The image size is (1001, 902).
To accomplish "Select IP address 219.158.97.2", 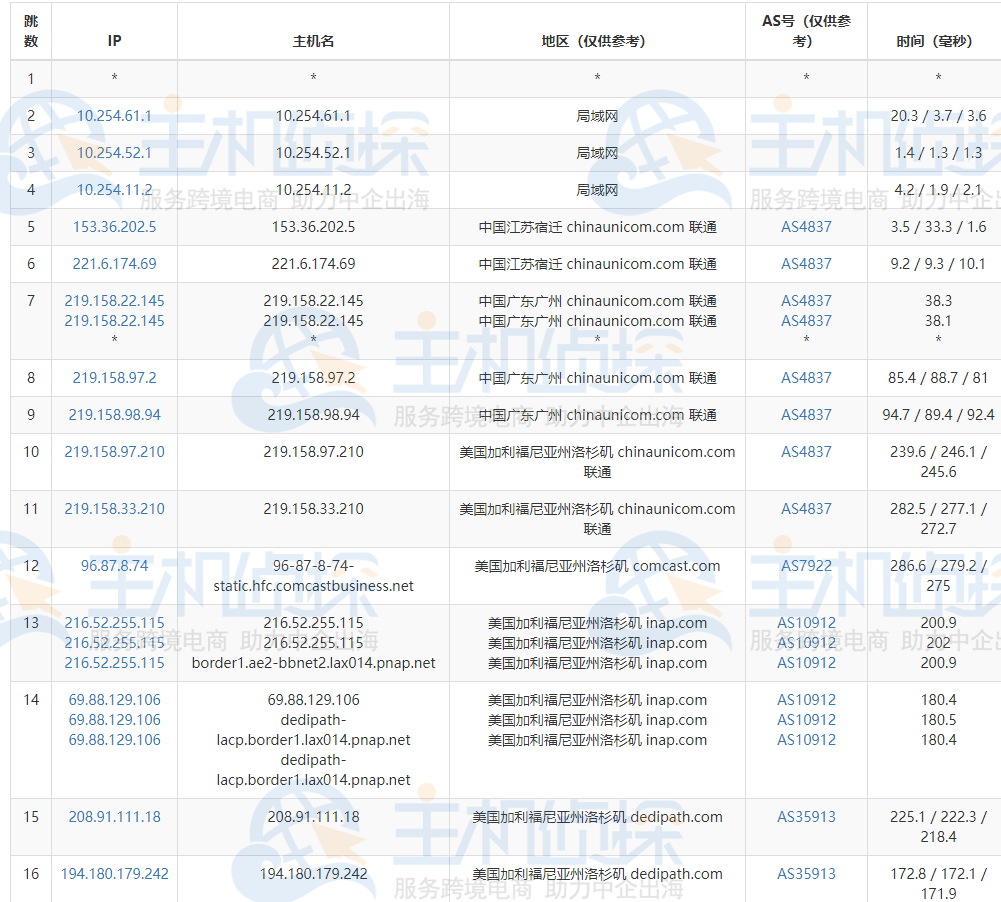I will pyautogui.click(x=114, y=378).
